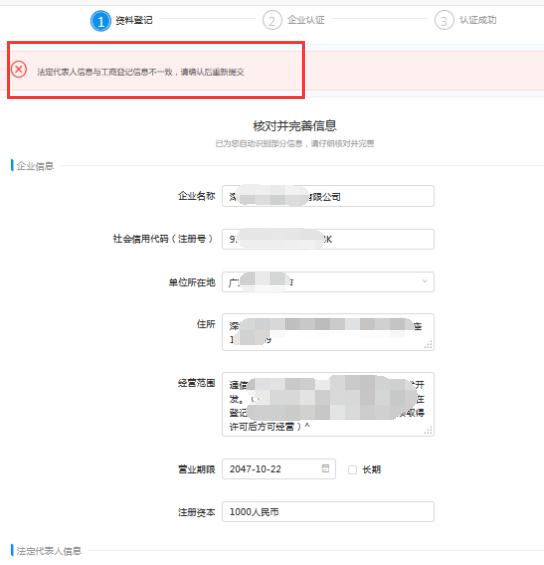Click inside the 住所 text area

click(x=328, y=332)
